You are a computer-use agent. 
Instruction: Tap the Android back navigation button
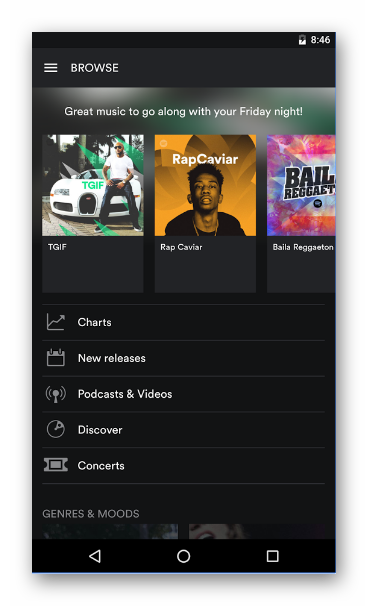pyautogui.click(x=95, y=556)
